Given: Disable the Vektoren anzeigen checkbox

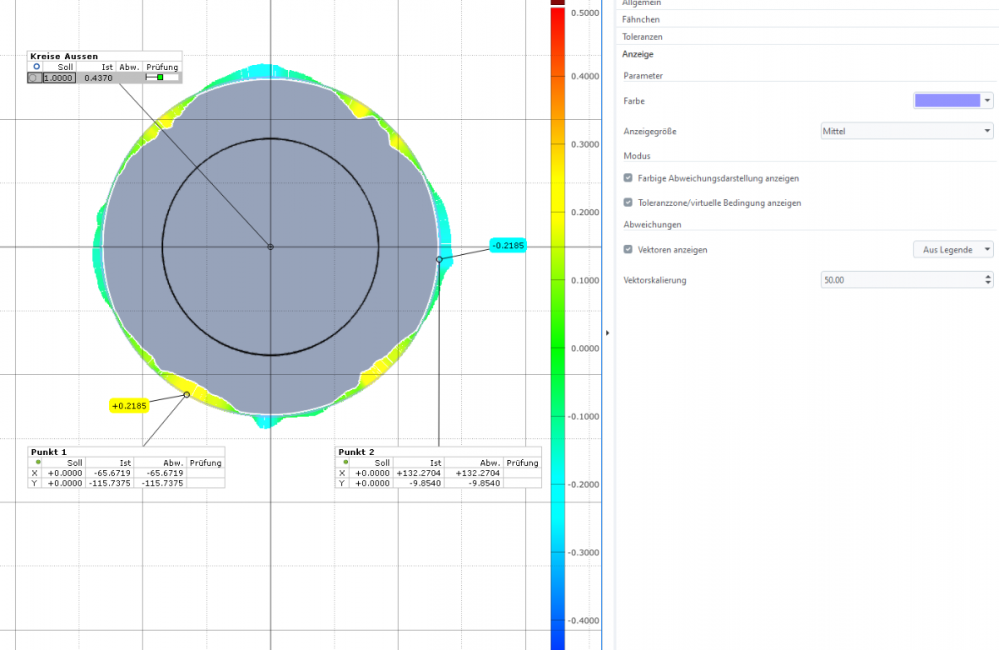Looking at the screenshot, I should point(628,249).
